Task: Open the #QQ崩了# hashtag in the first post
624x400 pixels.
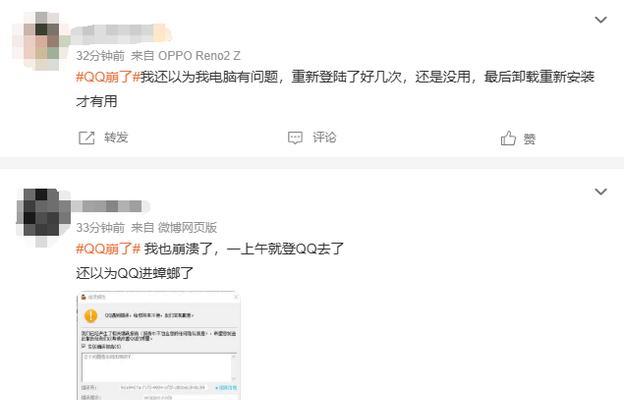Action: coord(108,77)
